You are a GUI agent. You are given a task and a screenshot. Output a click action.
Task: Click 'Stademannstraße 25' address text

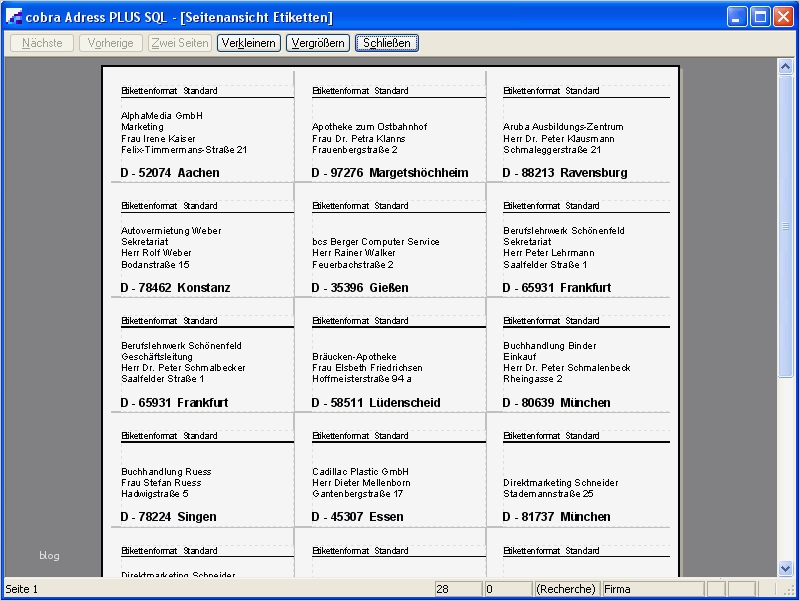coord(548,494)
